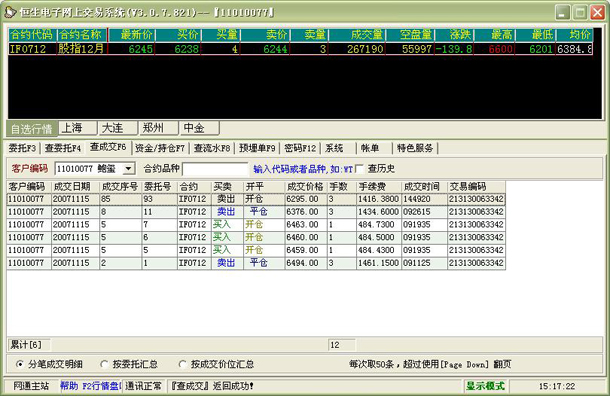The height and width of the screenshot is (396, 610).
Task: Open the 客户编码 dropdown arrow
Action: click(x=128, y=169)
